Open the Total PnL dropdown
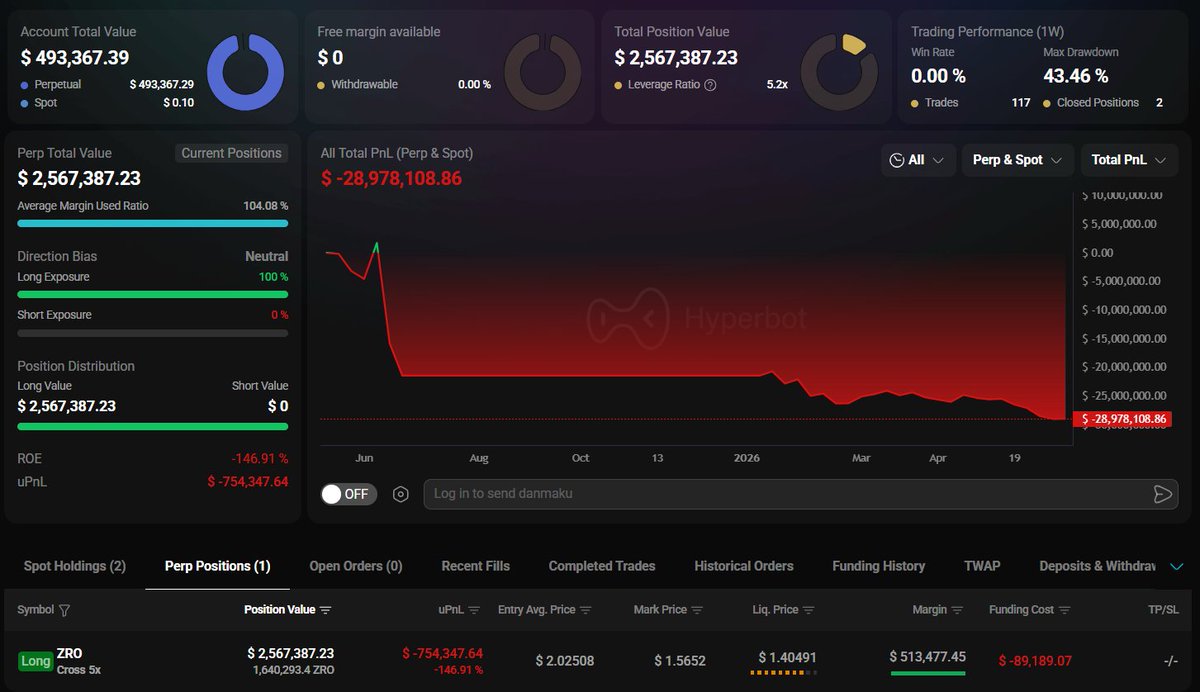The image size is (1200, 692). tap(1129, 160)
